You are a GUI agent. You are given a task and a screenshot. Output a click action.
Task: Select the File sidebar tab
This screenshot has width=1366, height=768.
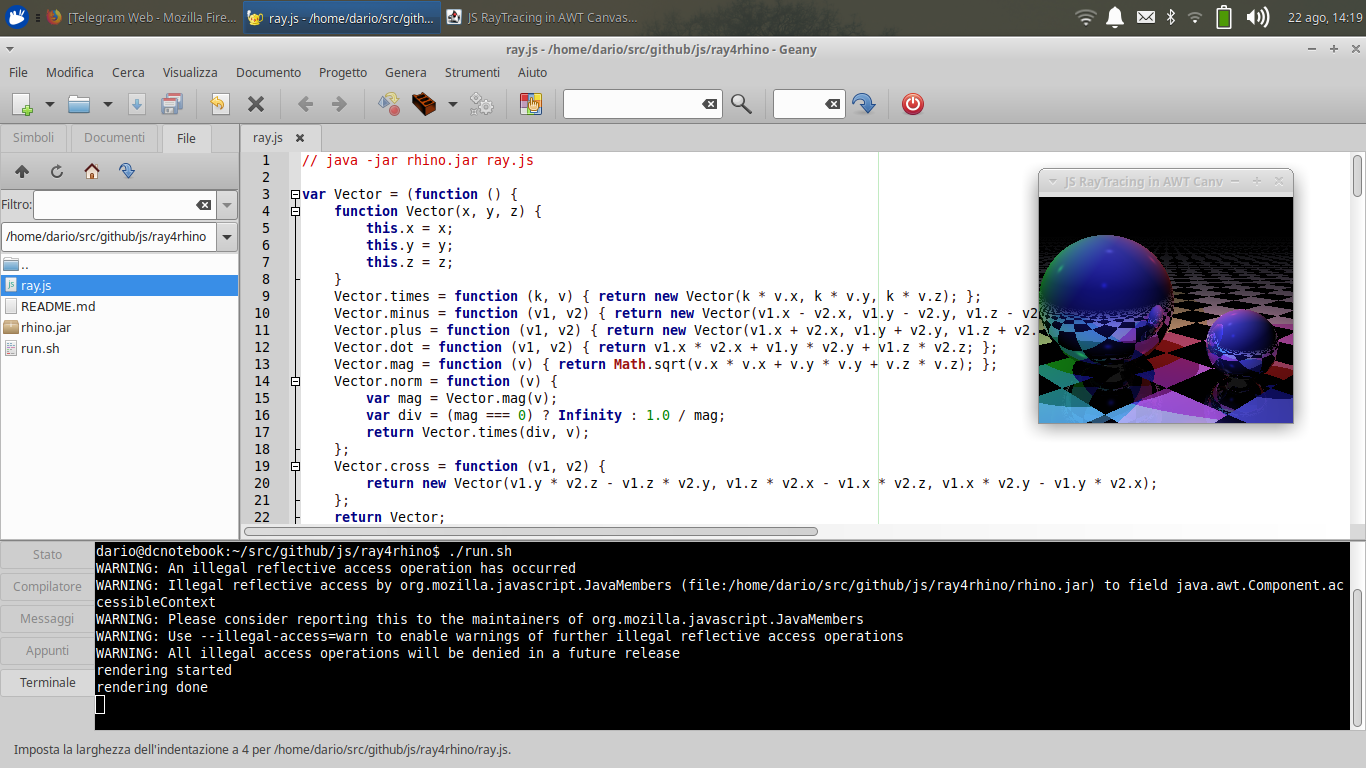click(x=186, y=138)
